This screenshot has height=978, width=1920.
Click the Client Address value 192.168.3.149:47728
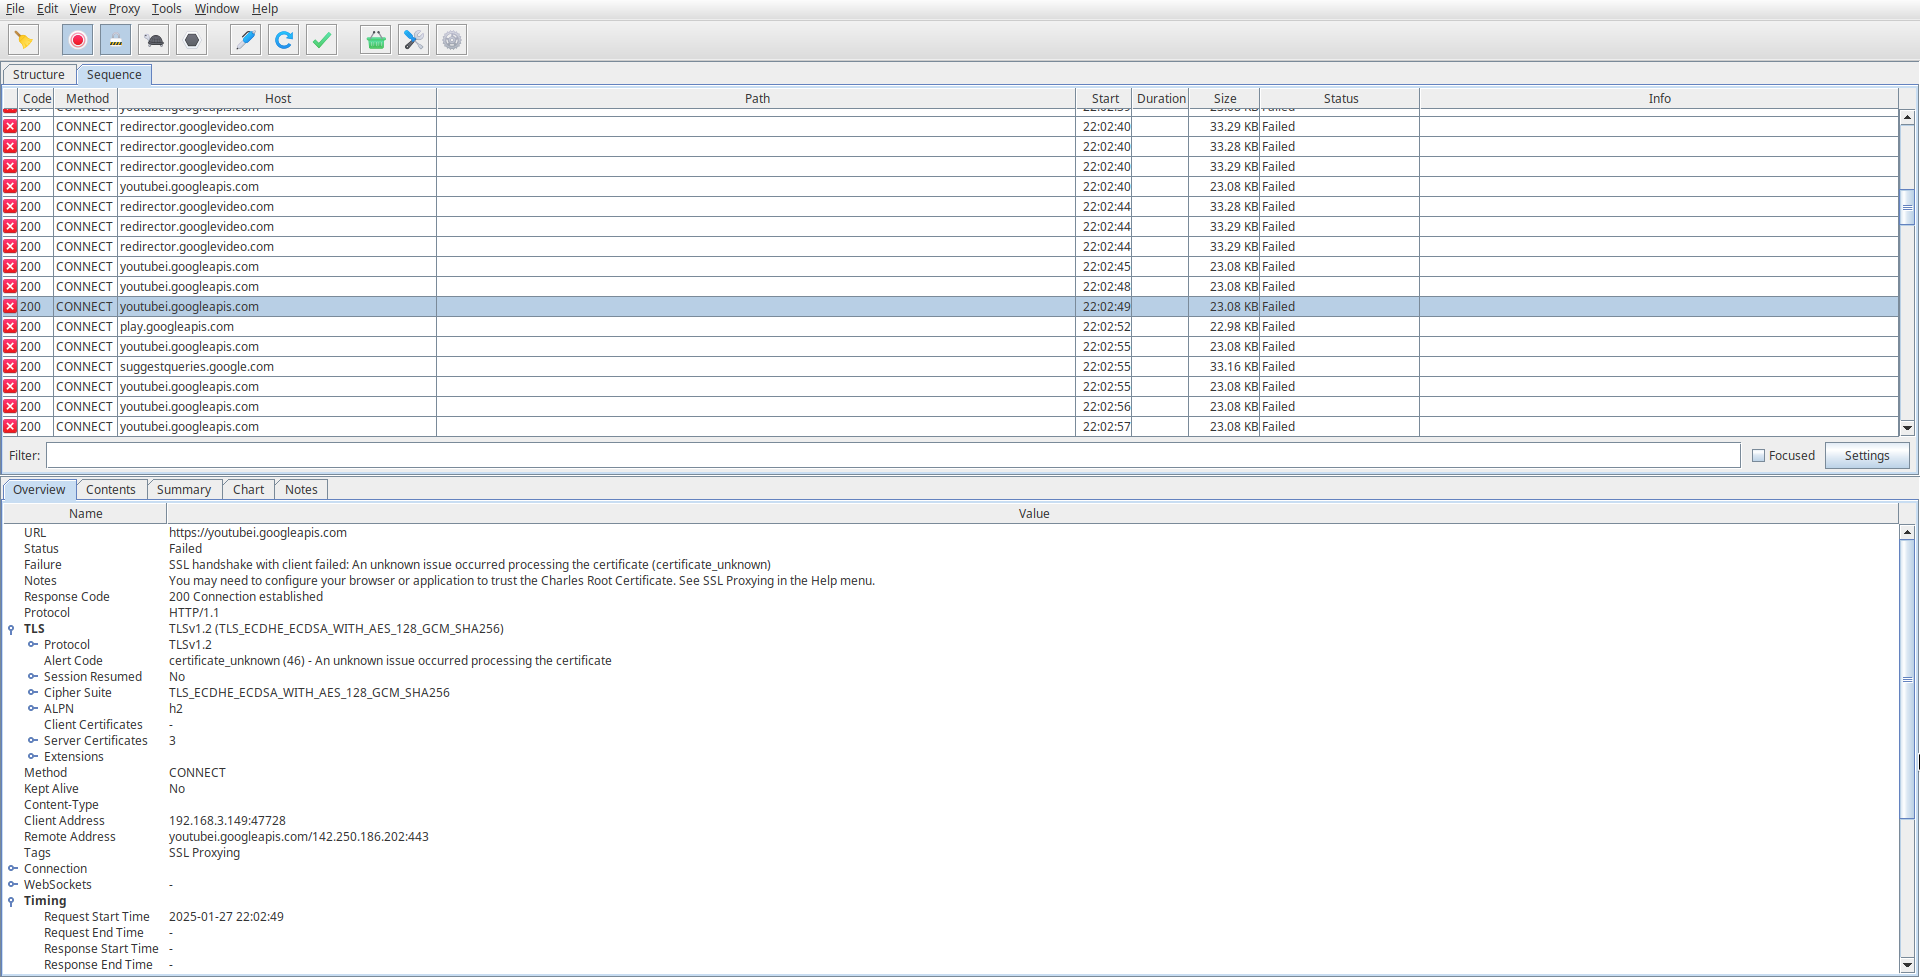pyautogui.click(x=227, y=821)
